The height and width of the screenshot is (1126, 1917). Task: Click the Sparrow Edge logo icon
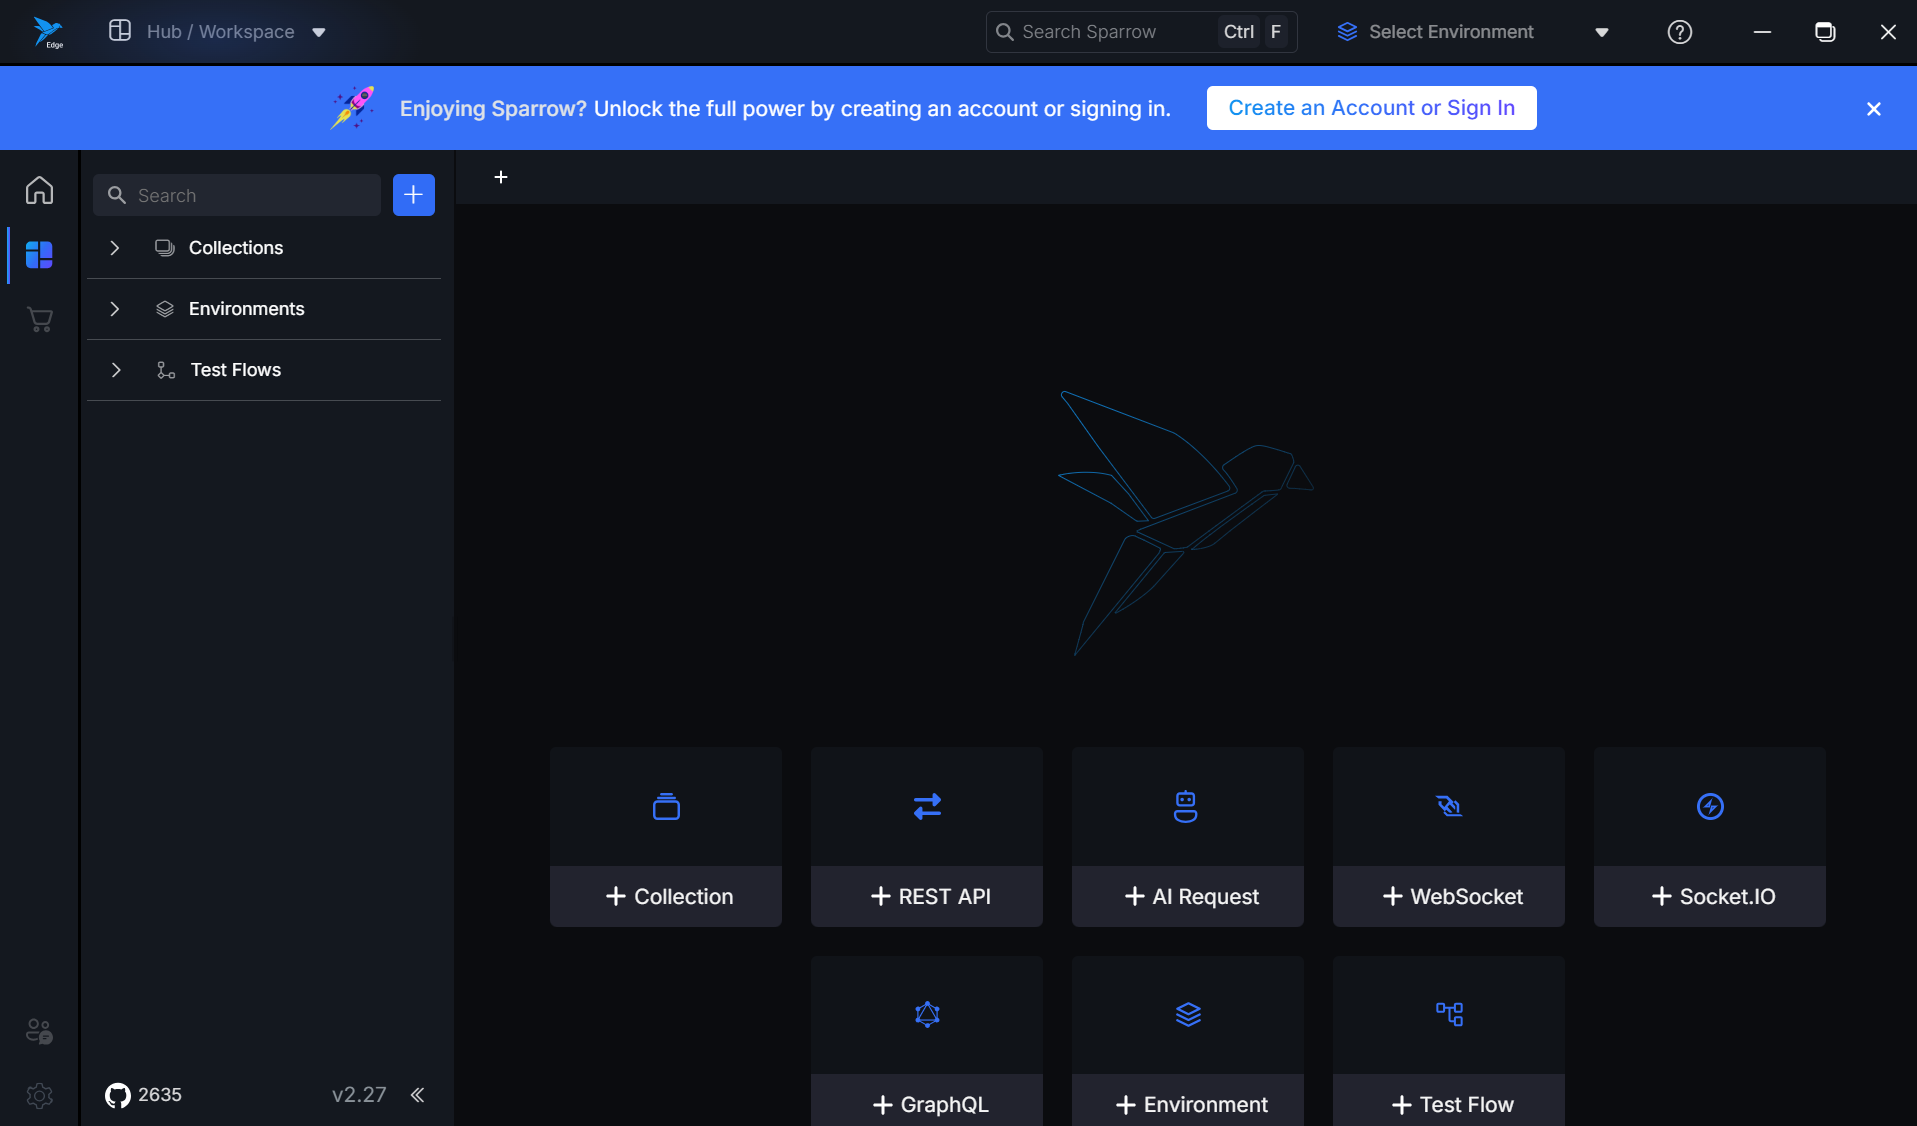[47, 32]
